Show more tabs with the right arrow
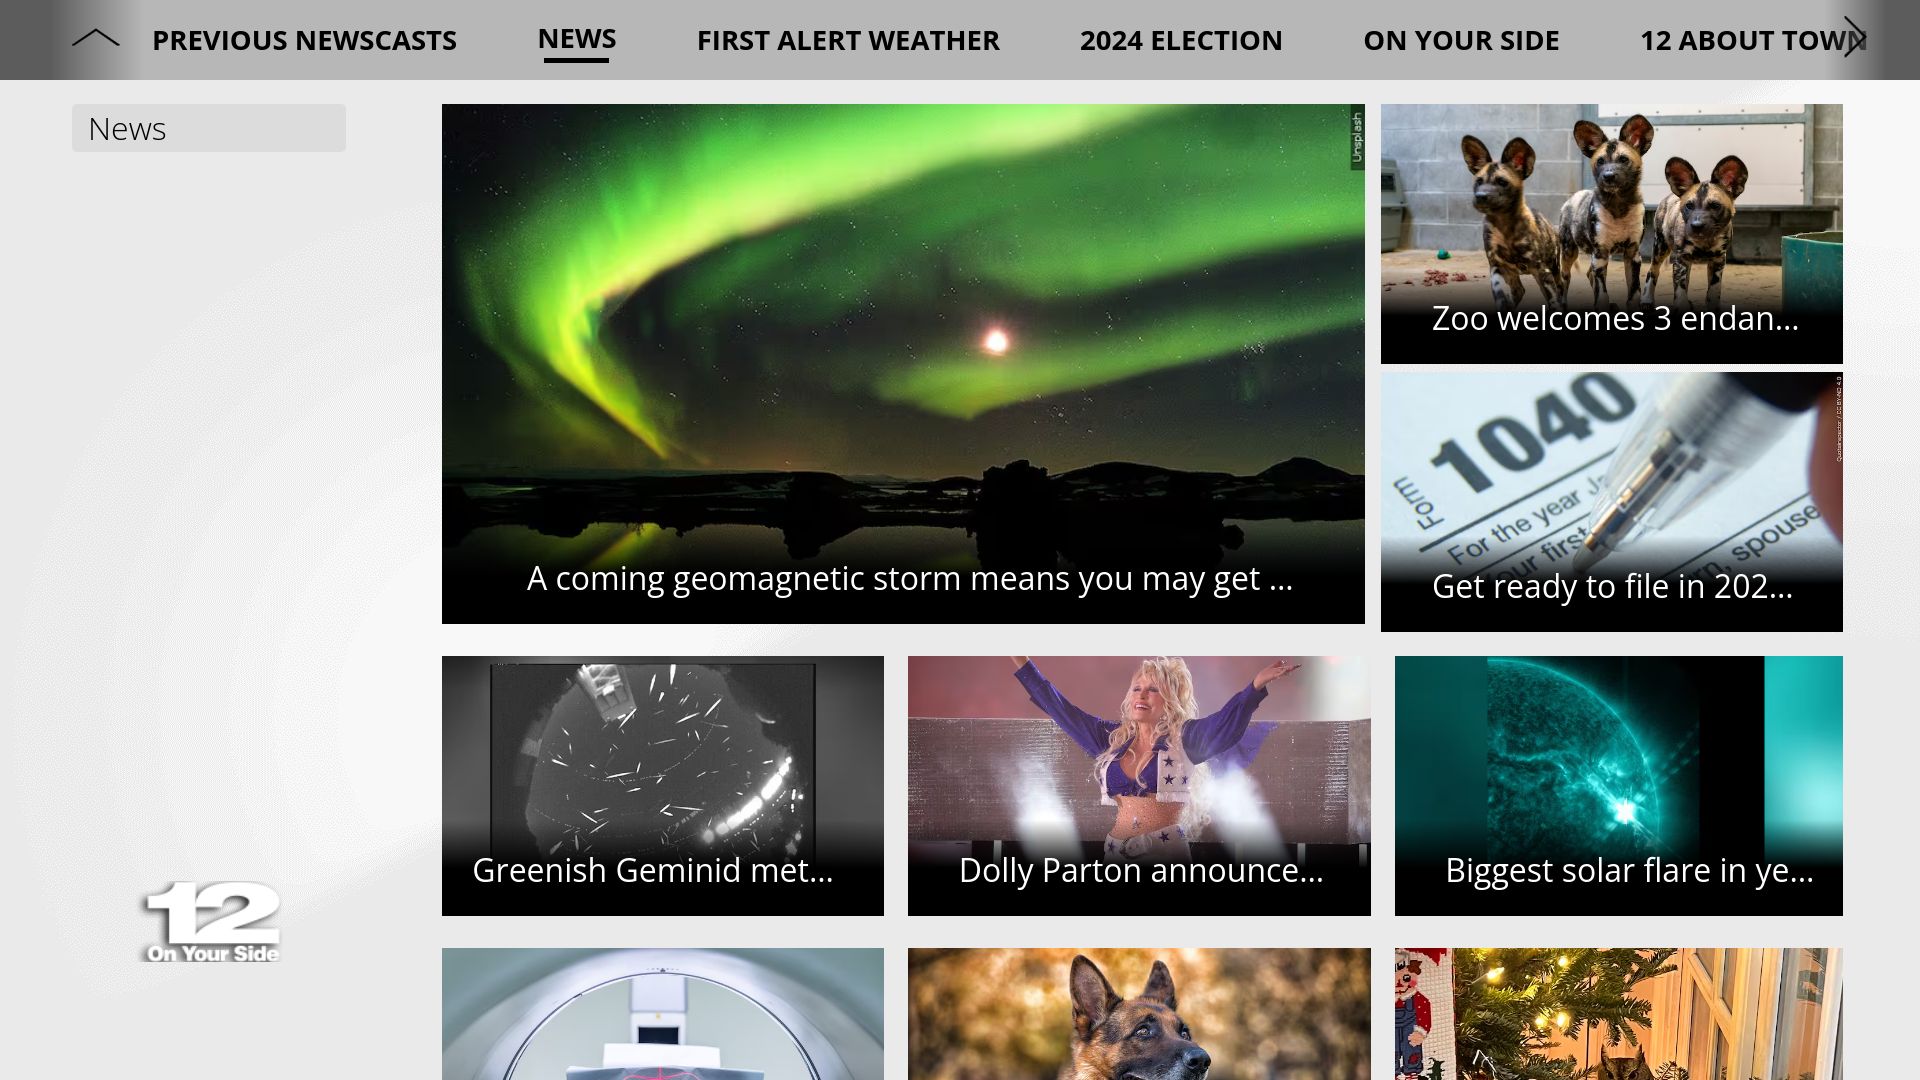Viewport: 1920px width, 1080px height. click(x=1855, y=38)
